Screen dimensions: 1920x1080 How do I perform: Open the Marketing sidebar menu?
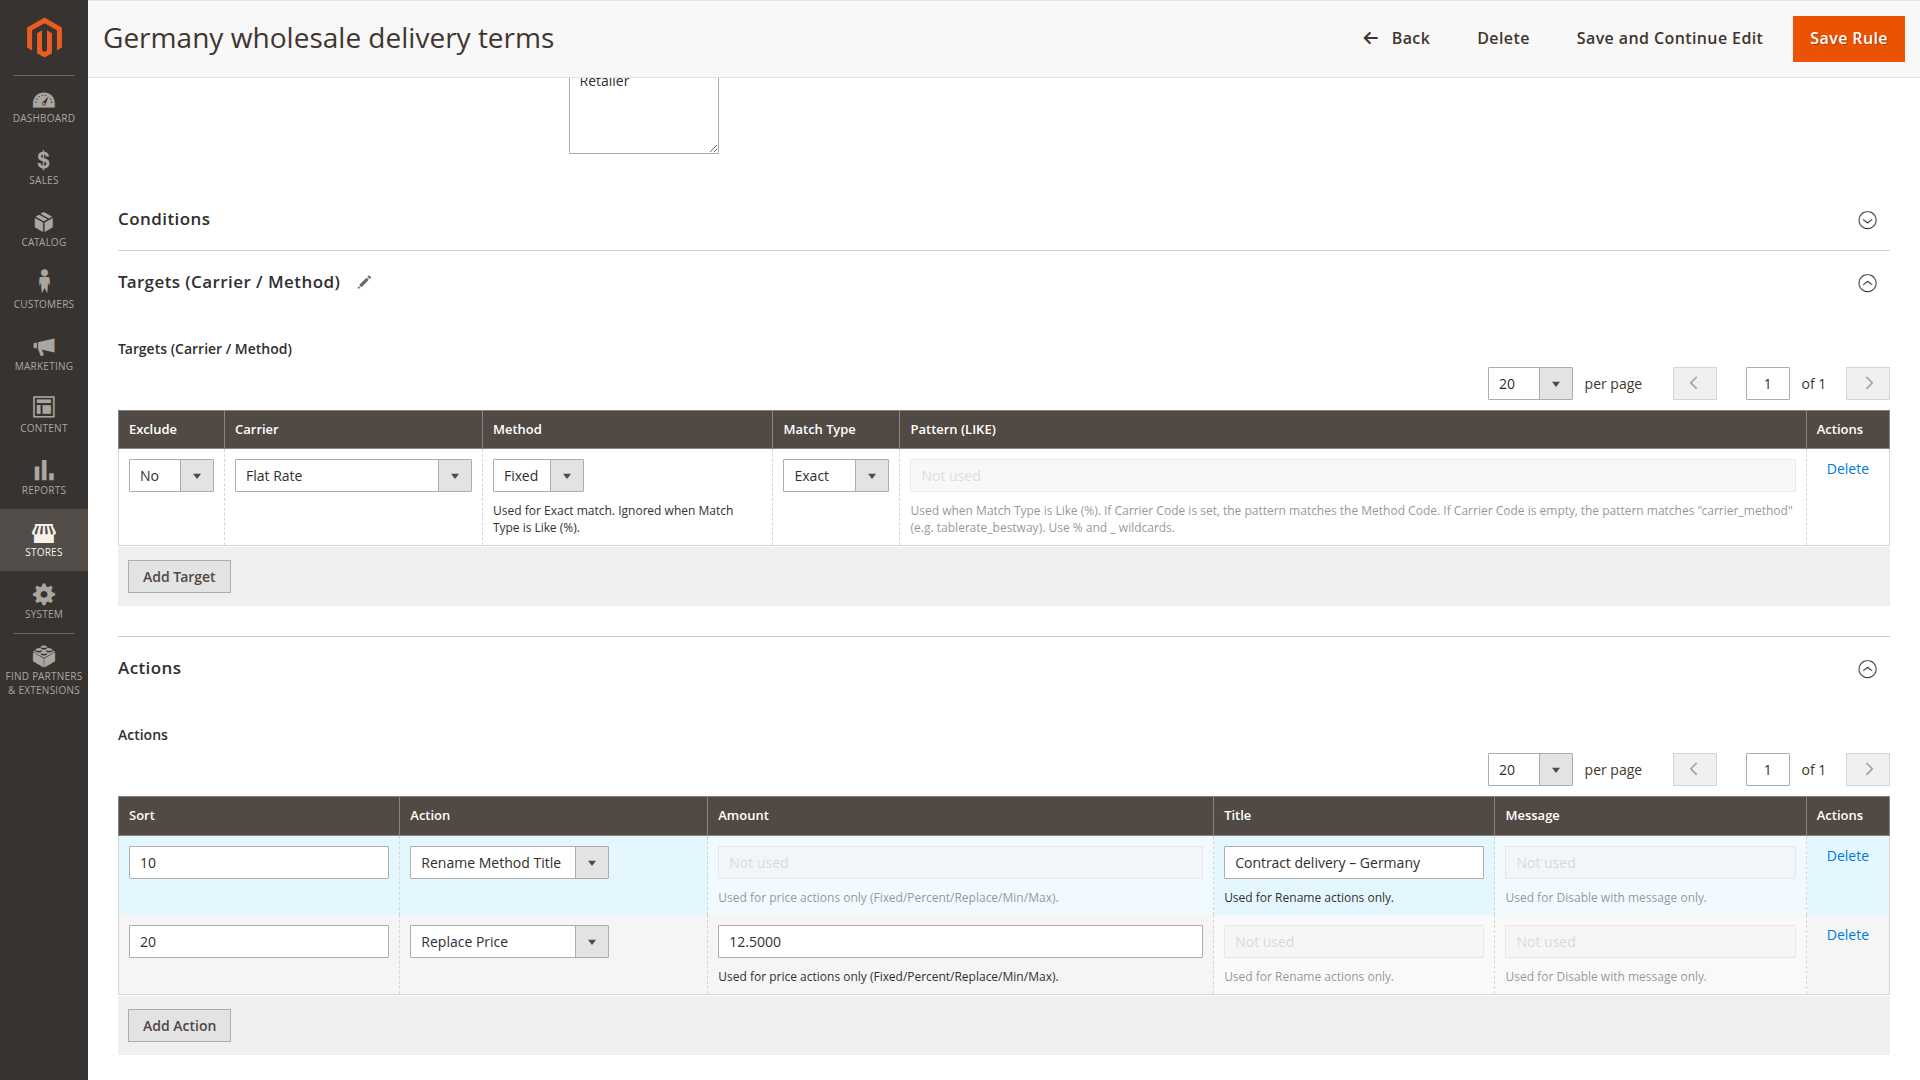pos(44,354)
